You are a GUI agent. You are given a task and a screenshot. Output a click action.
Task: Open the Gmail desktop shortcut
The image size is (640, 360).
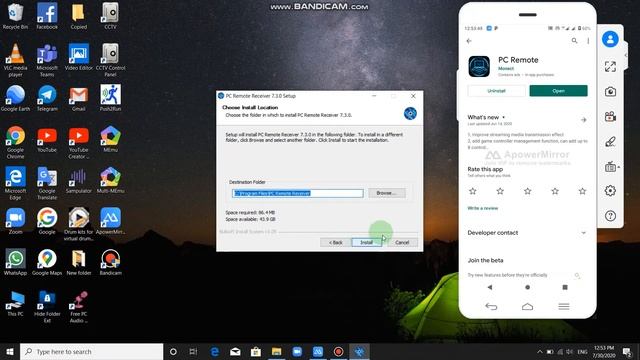pos(78,98)
